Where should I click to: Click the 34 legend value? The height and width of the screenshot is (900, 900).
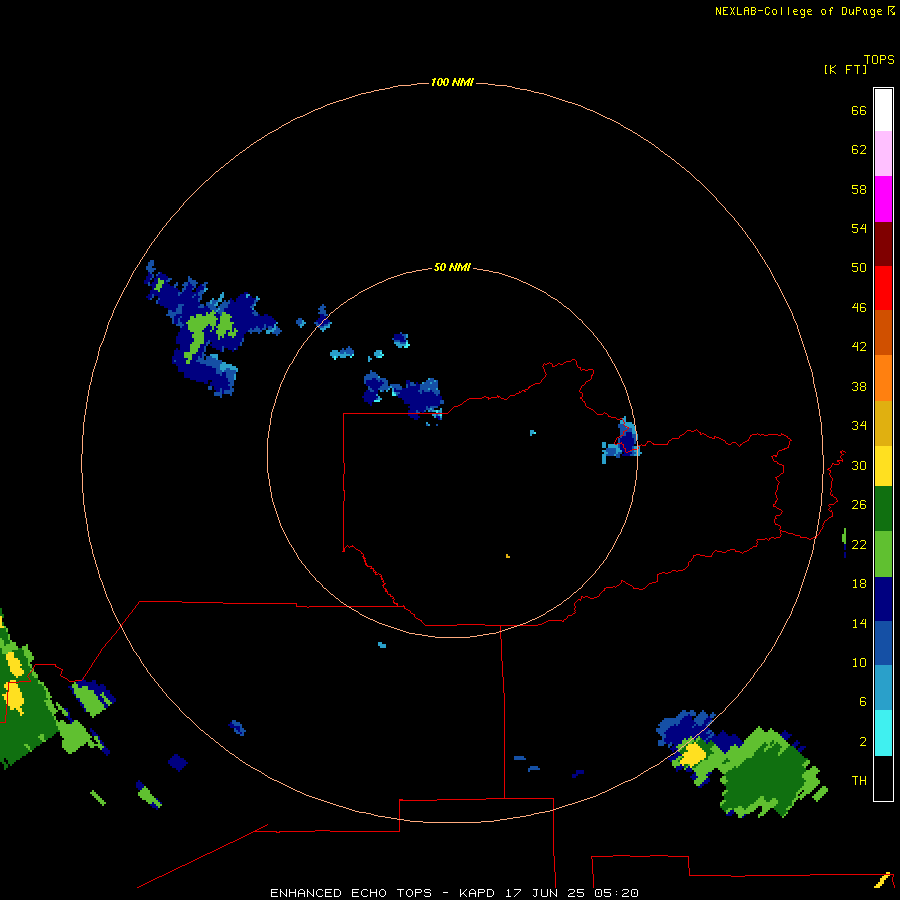(x=859, y=425)
